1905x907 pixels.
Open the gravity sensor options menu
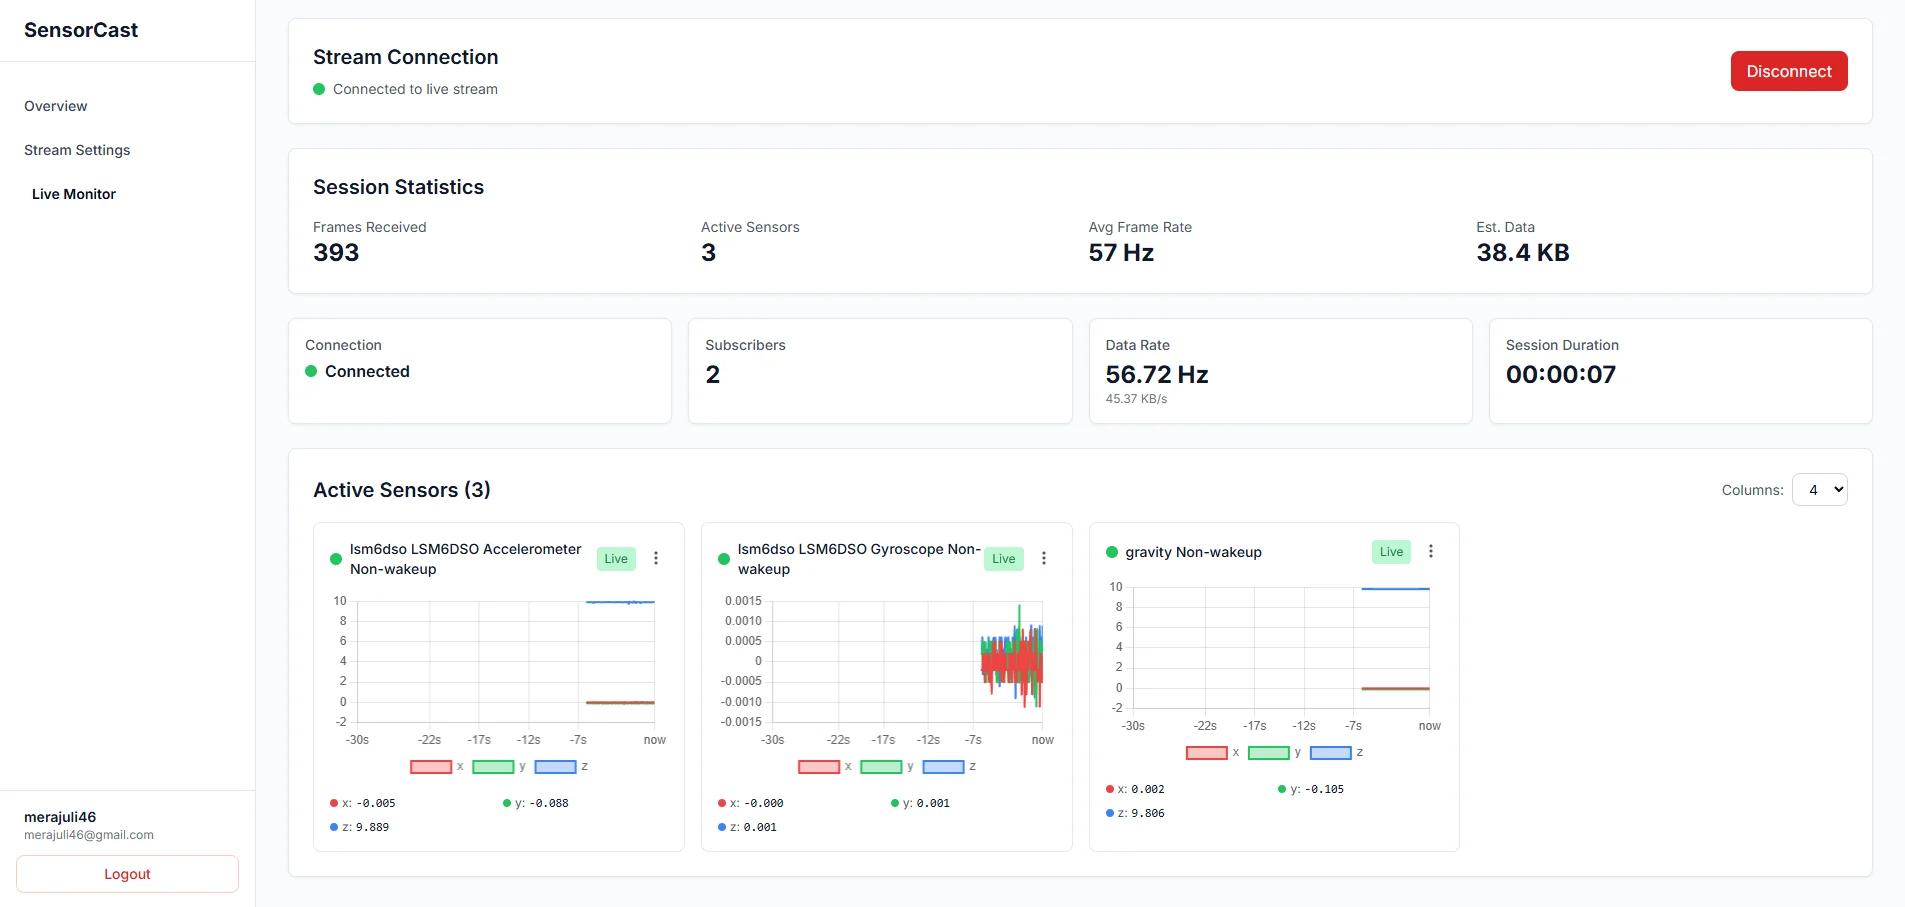coord(1431,551)
